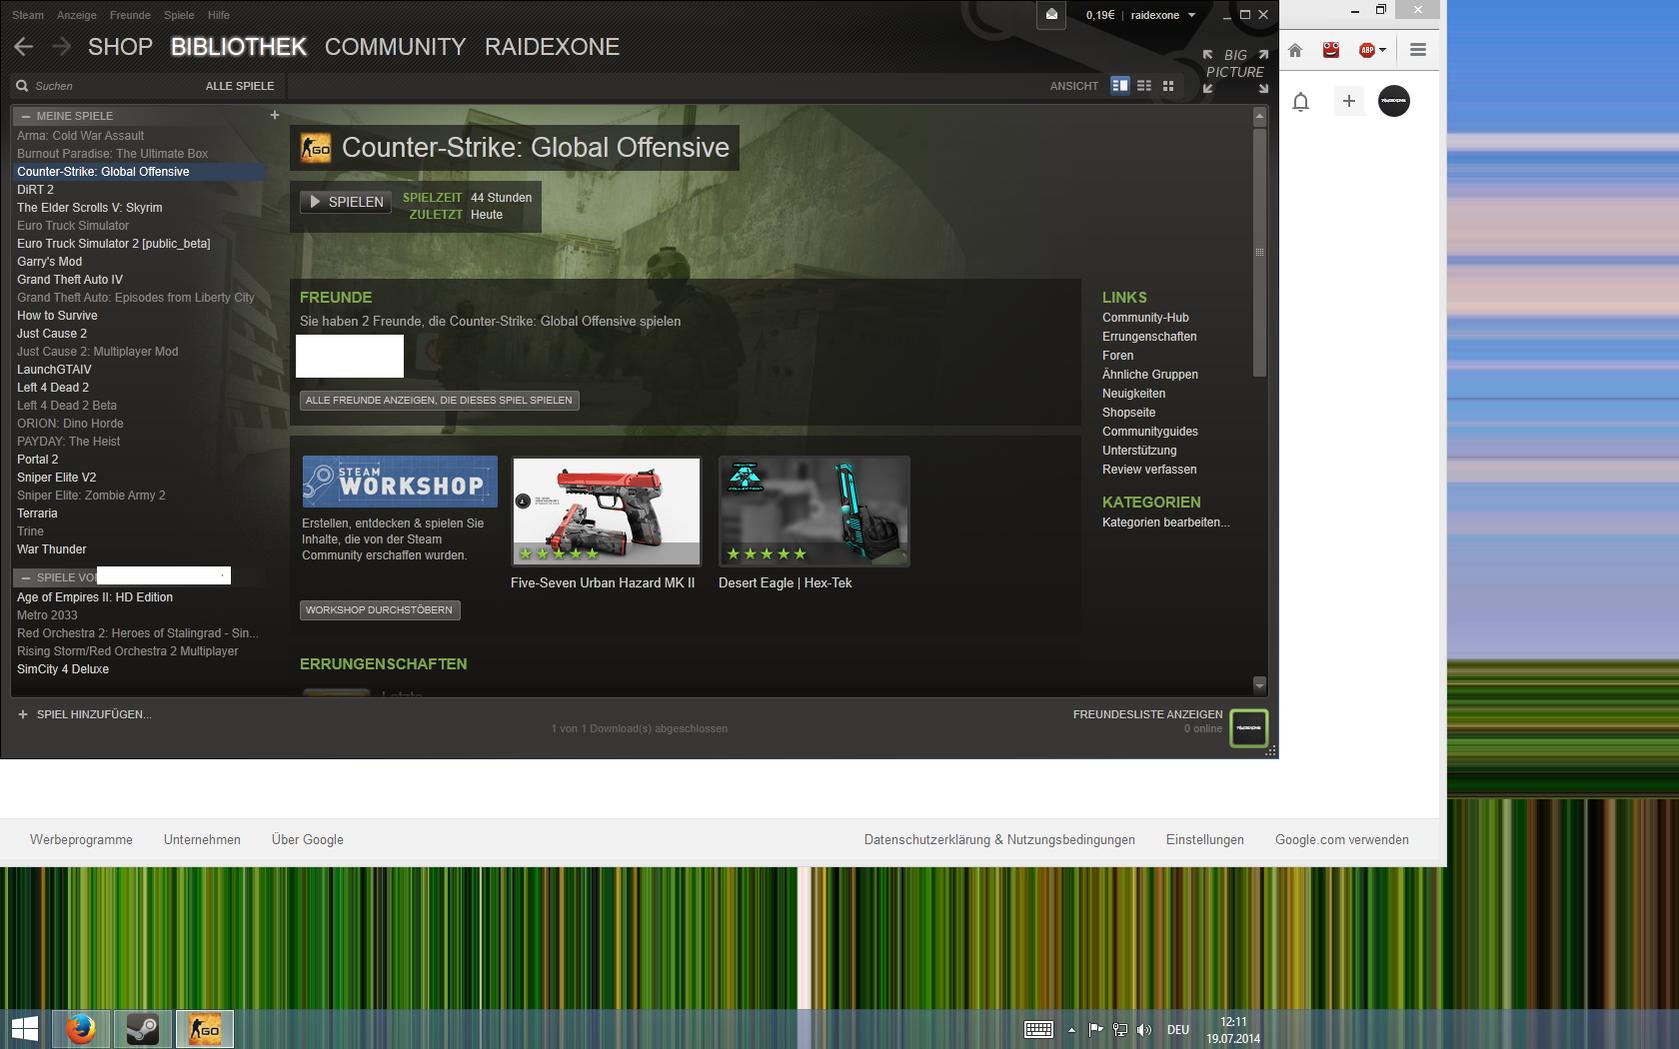This screenshot has width=1679, height=1049.
Task: Open the raidexone account dropdown
Action: tap(1163, 15)
